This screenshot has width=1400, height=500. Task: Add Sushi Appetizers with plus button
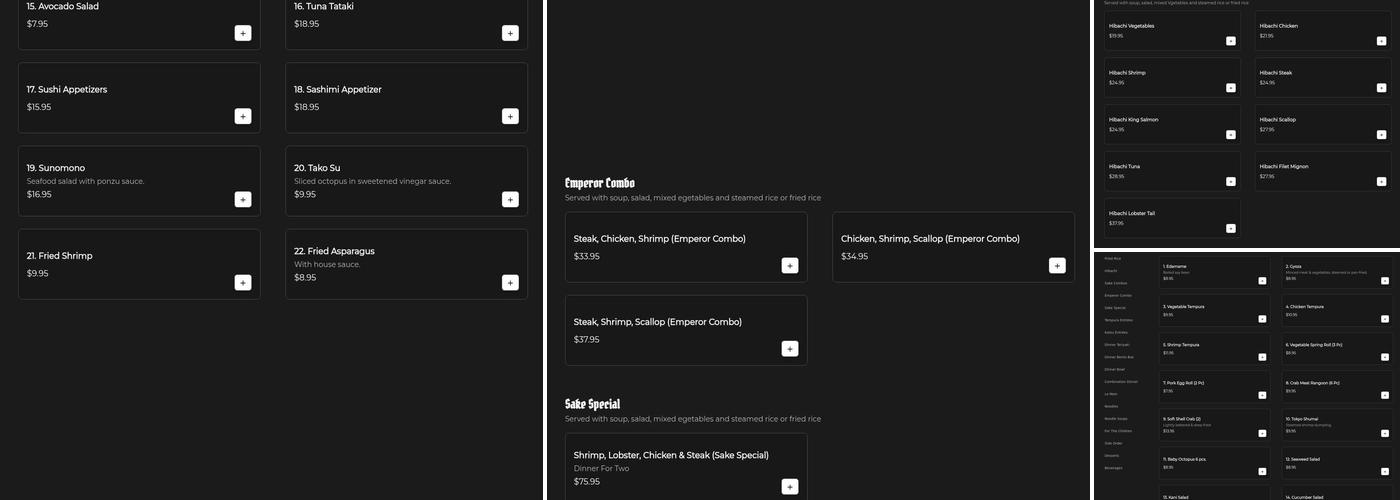point(243,116)
